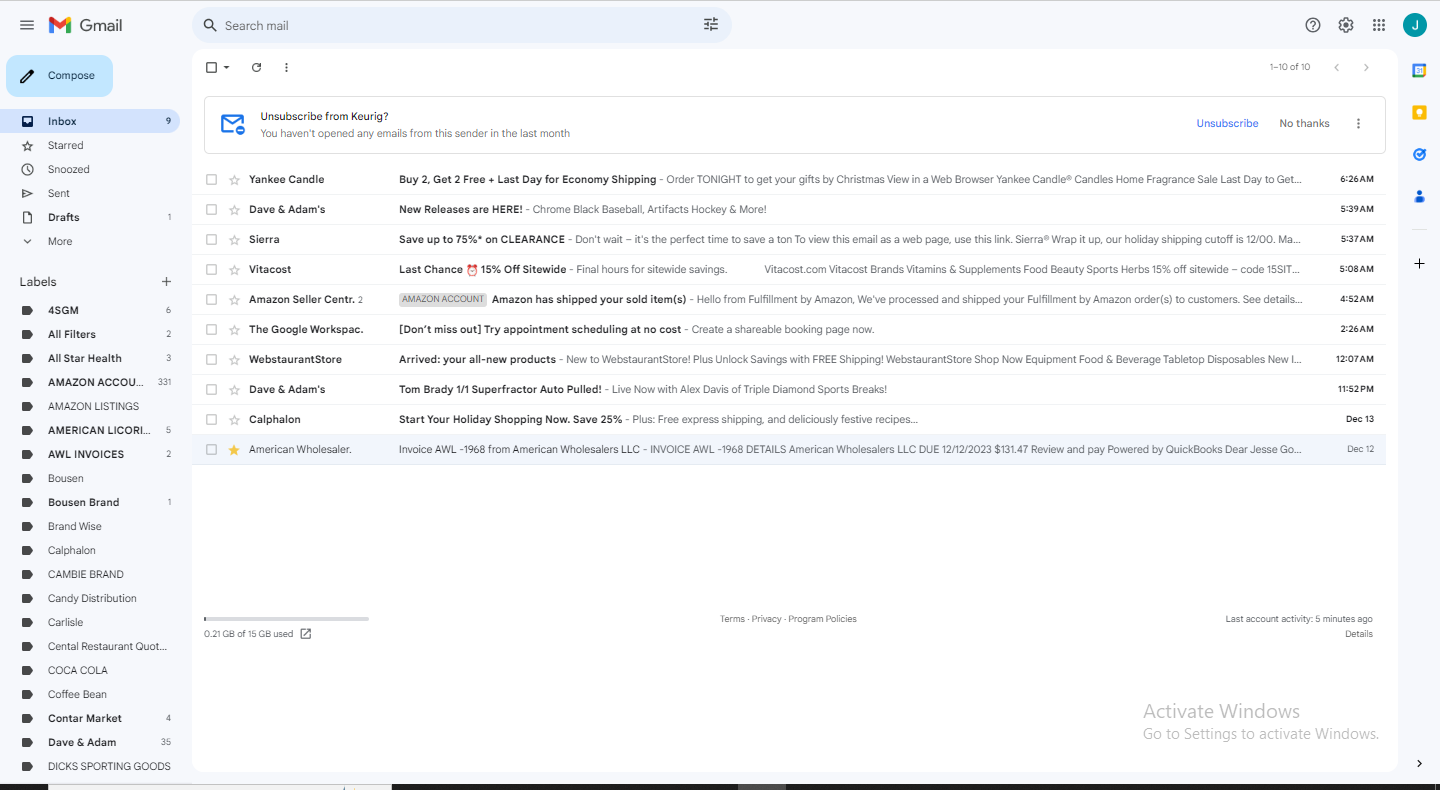The height and width of the screenshot is (790, 1440).
Task: Open the Google apps grid
Action: coord(1379,25)
